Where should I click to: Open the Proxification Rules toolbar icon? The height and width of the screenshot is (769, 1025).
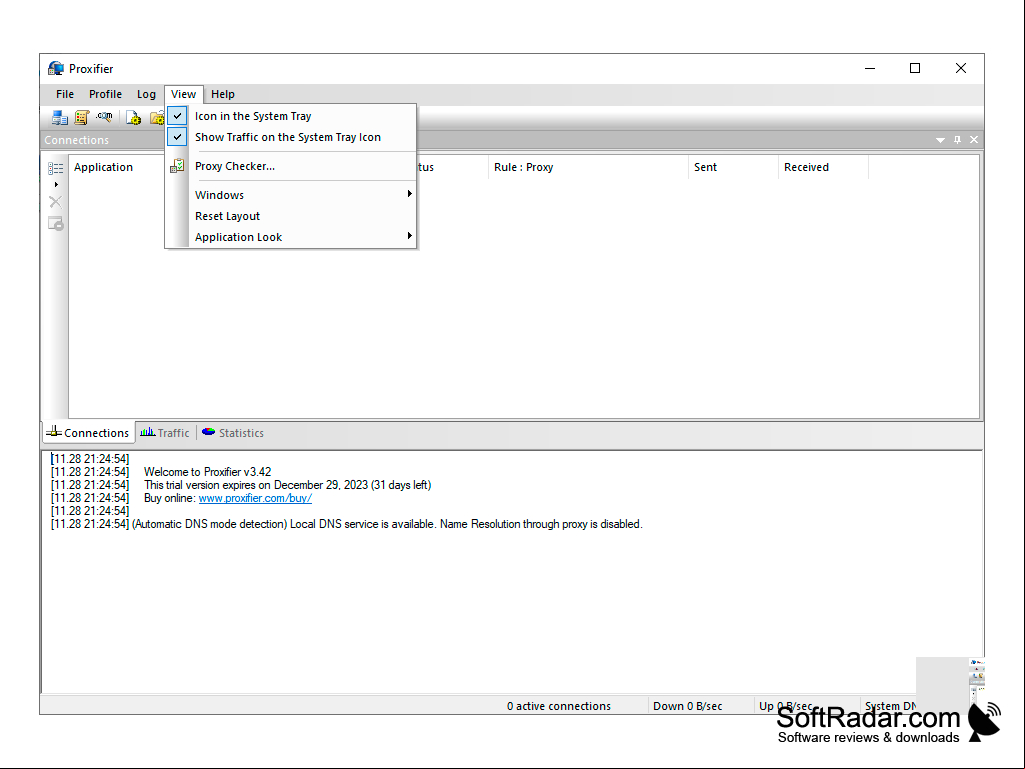(82, 118)
